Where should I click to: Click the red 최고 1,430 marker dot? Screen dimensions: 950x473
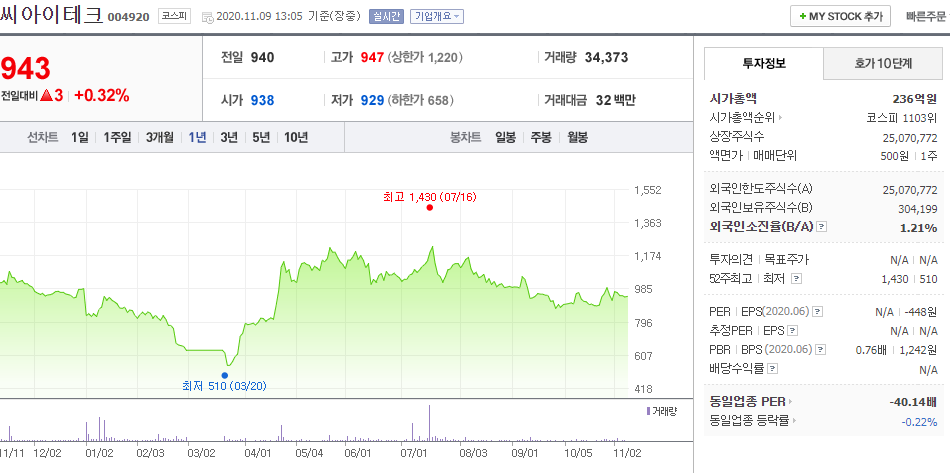pos(430,207)
